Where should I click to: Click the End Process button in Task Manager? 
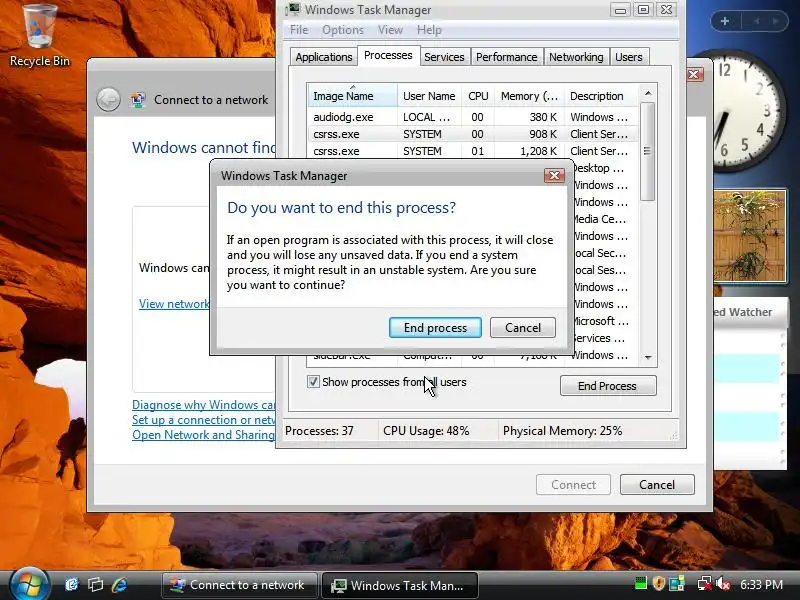point(608,386)
